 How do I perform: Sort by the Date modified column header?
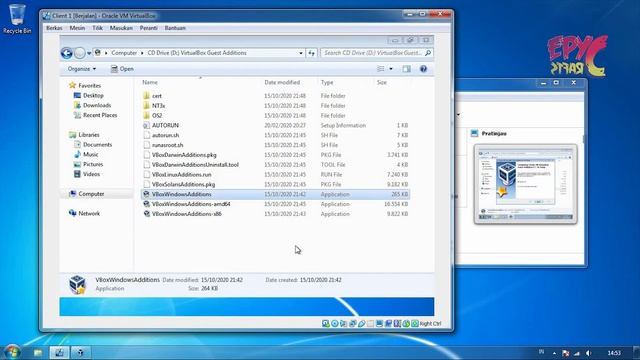(282, 82)
